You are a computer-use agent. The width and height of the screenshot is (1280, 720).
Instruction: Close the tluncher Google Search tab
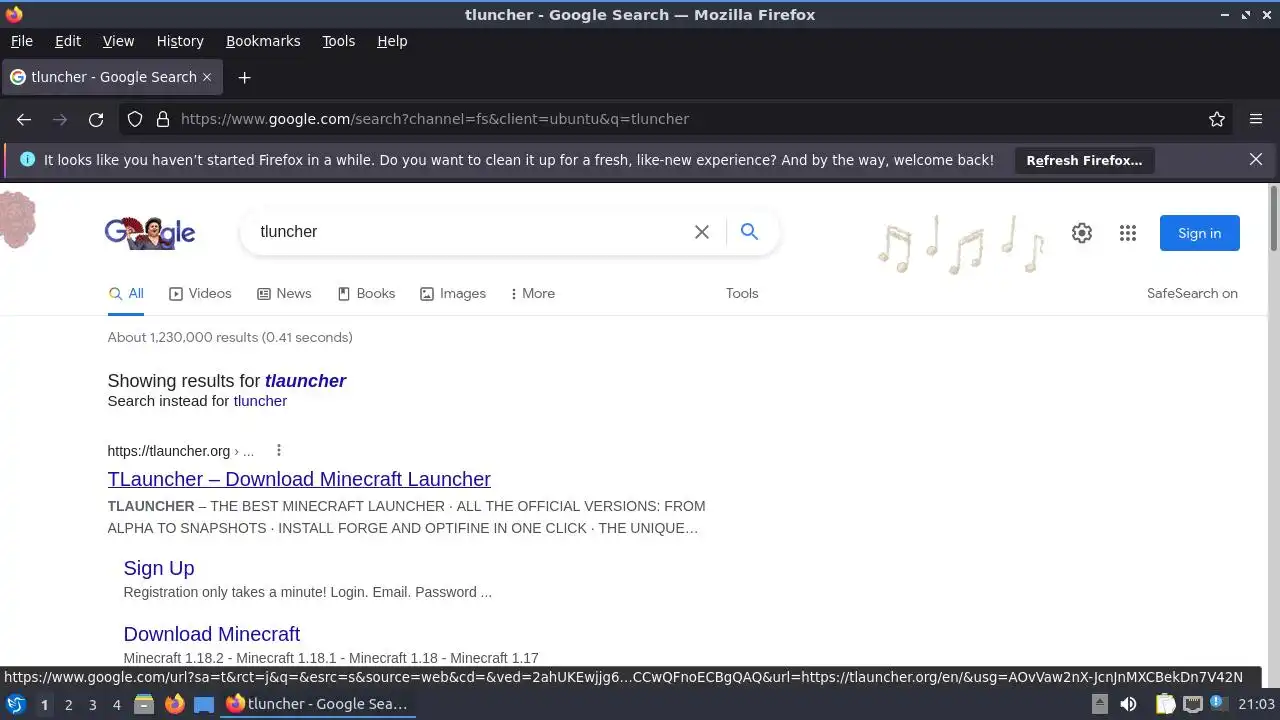click(207, 77)
